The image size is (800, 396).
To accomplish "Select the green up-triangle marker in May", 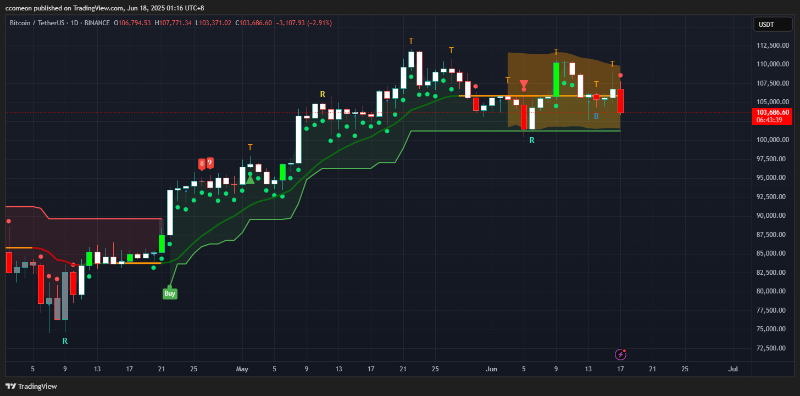I will (x=250, y=179).
